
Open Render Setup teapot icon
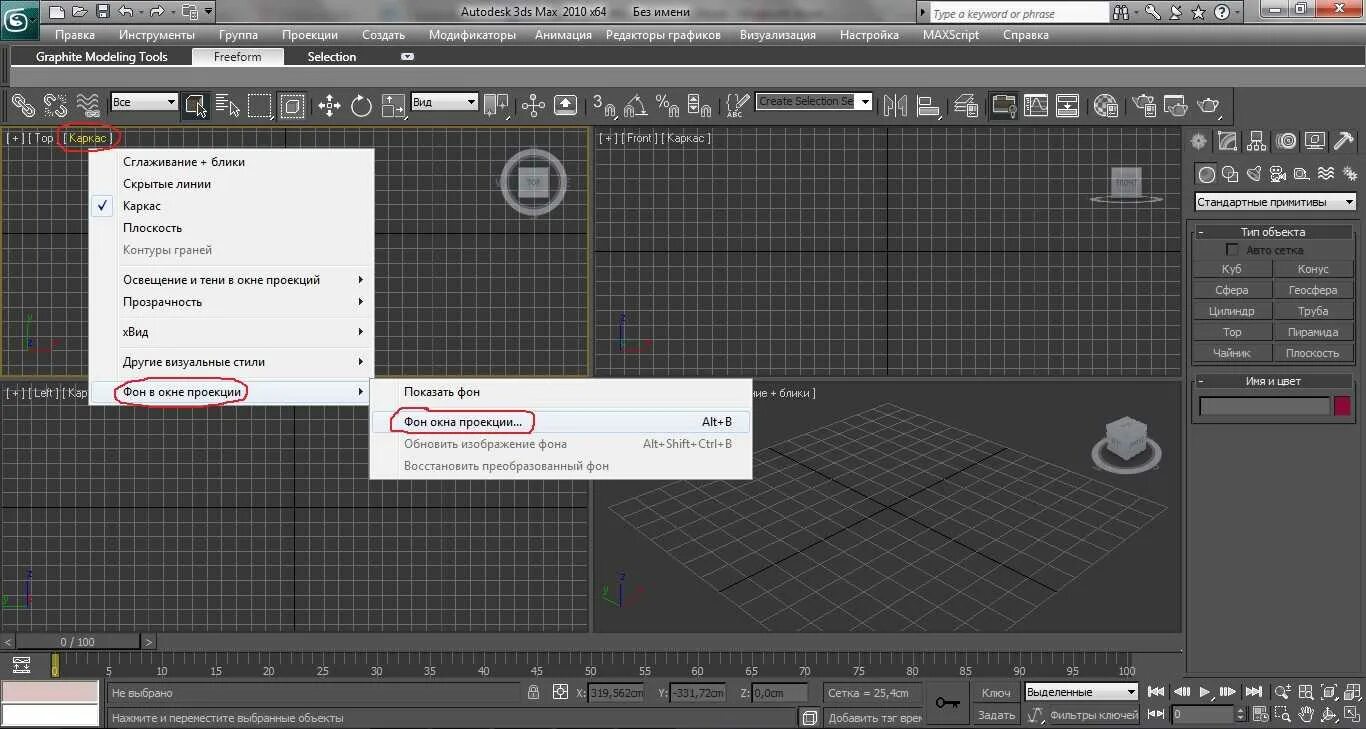pyautogui.click(x=1144, y=104)
